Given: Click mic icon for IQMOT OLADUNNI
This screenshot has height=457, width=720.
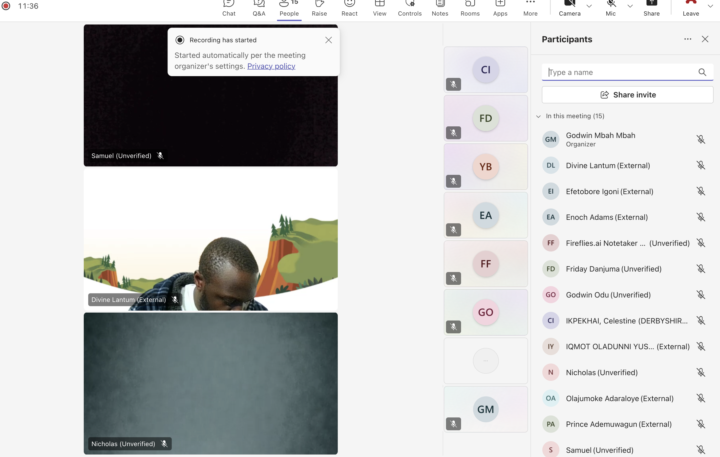Looking at the screenshot, I should tap(701, 346).
